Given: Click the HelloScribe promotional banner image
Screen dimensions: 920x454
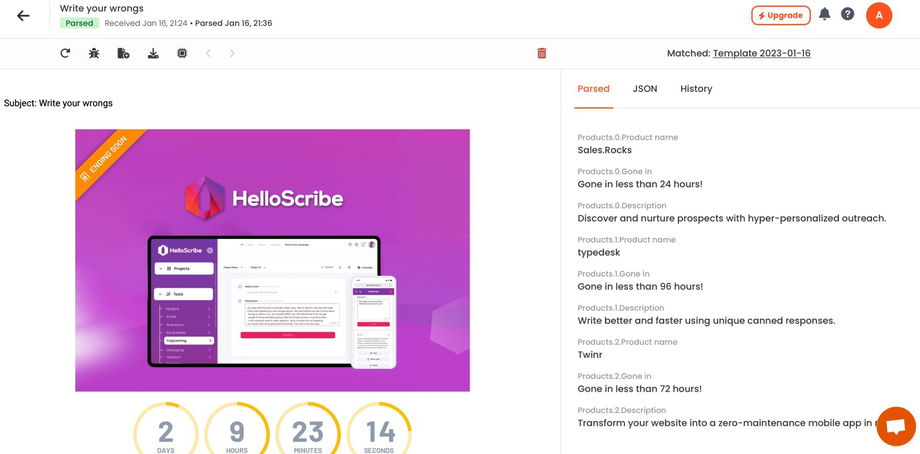Looking at the screenshot, I should coord(272,260).
